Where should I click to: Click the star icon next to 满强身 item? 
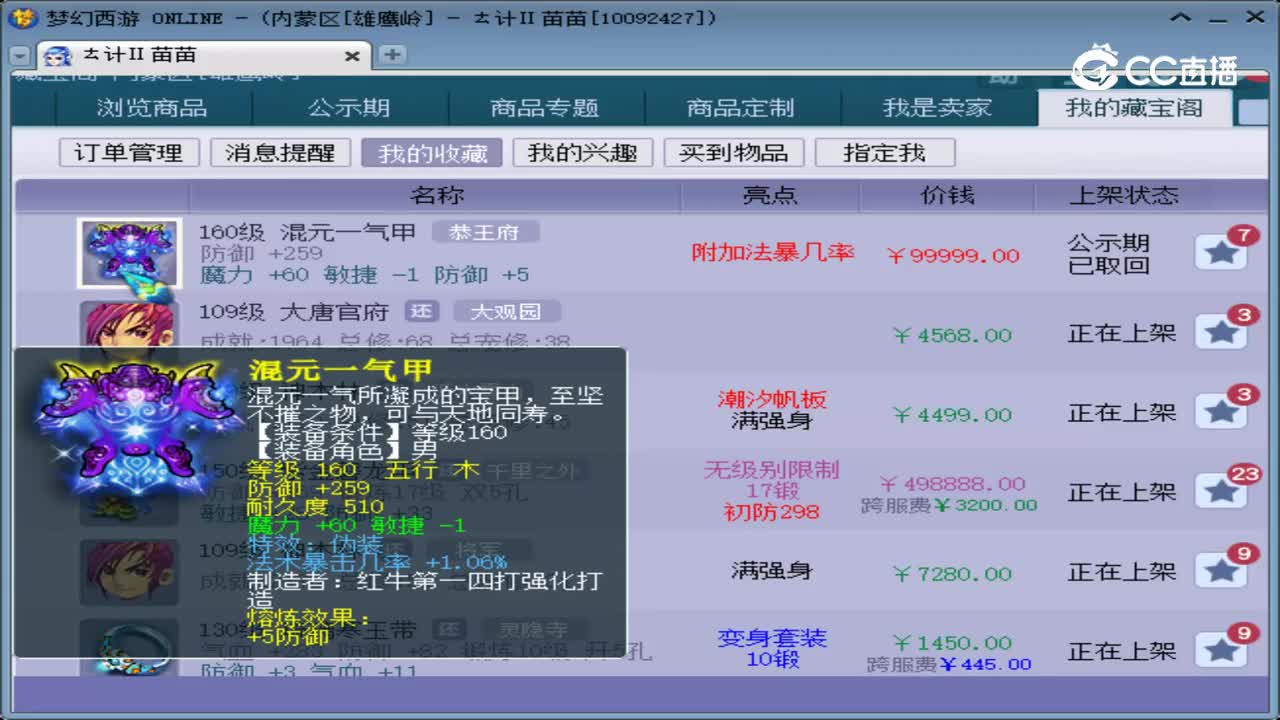[1221, 570]
